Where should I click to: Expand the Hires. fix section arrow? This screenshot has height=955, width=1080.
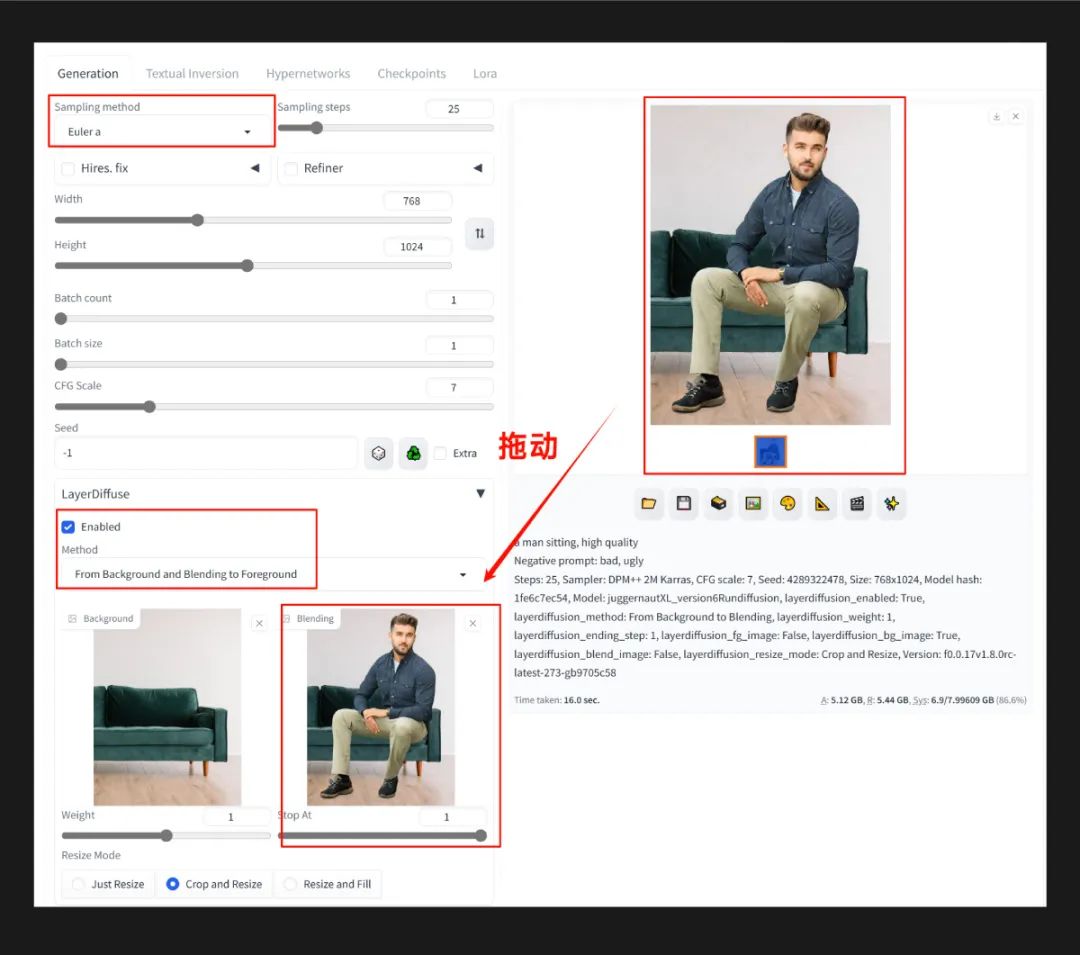[x=255, y=168]
